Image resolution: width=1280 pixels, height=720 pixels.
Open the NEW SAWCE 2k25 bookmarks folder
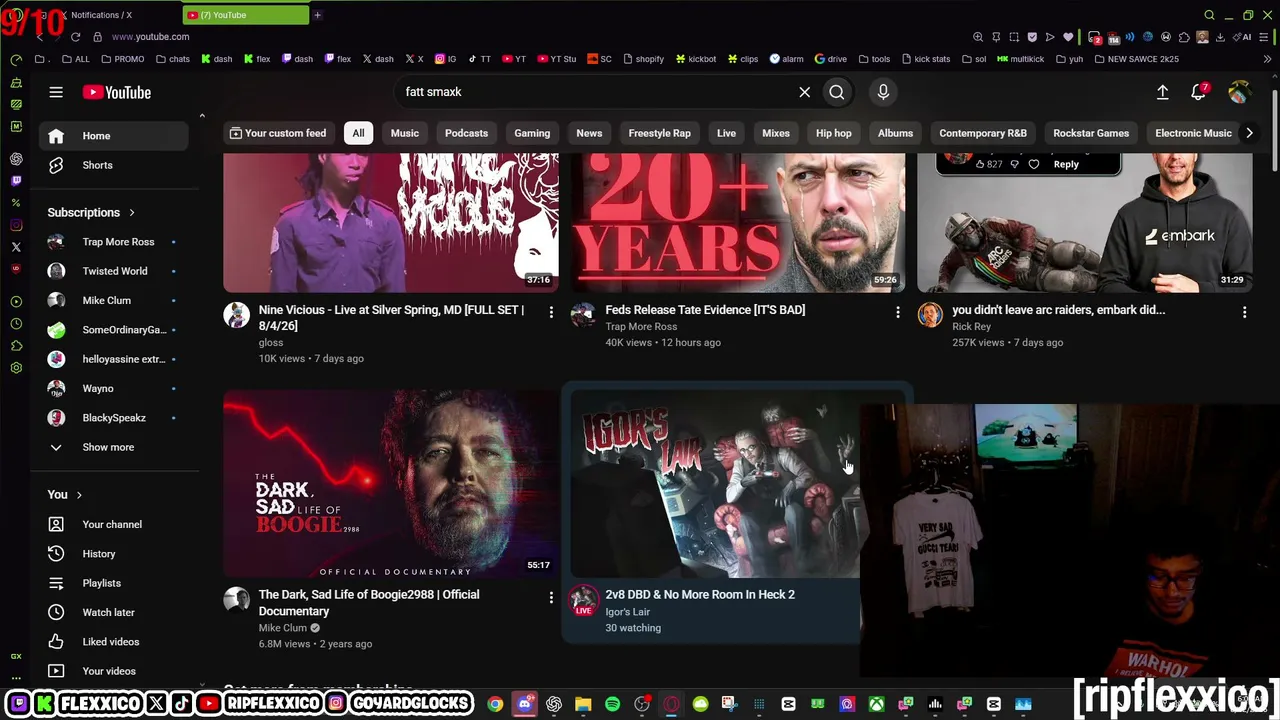1136,59
